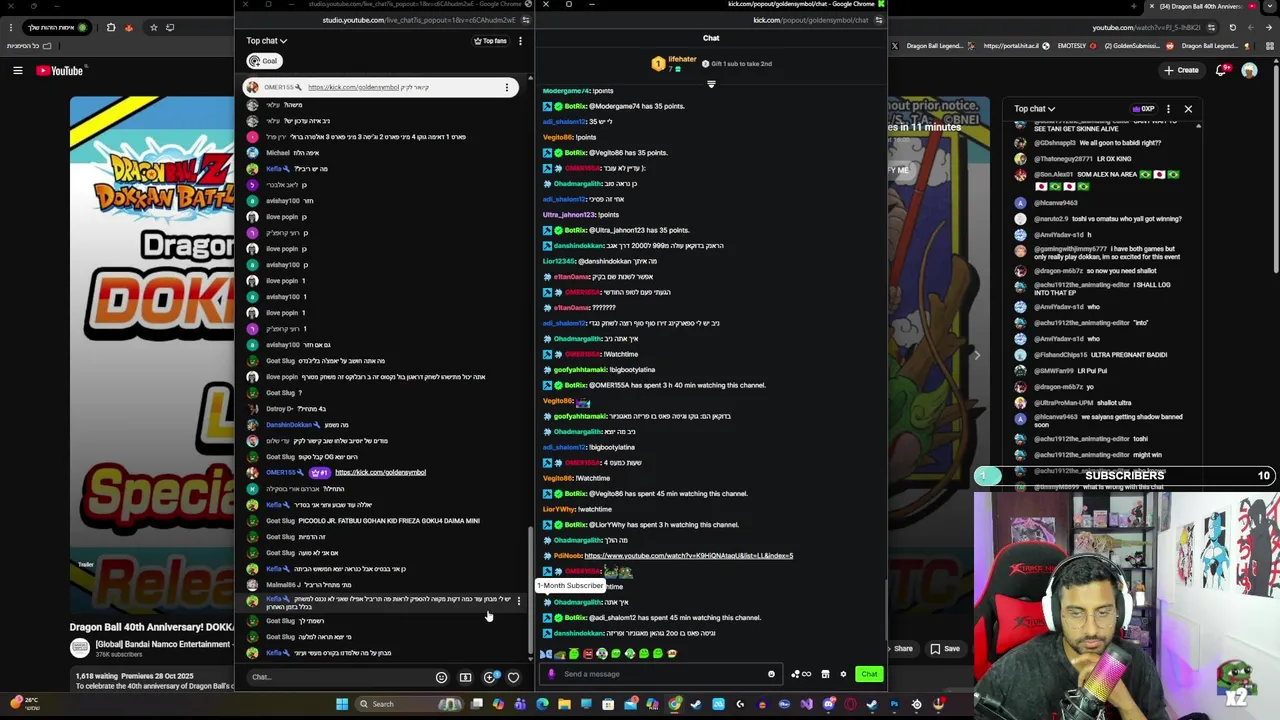Expand Top chat dropdown in YouTube watch page
Image resolution: width=1280 pixels, height=720 pixels.
click(x=1034, y=108)
